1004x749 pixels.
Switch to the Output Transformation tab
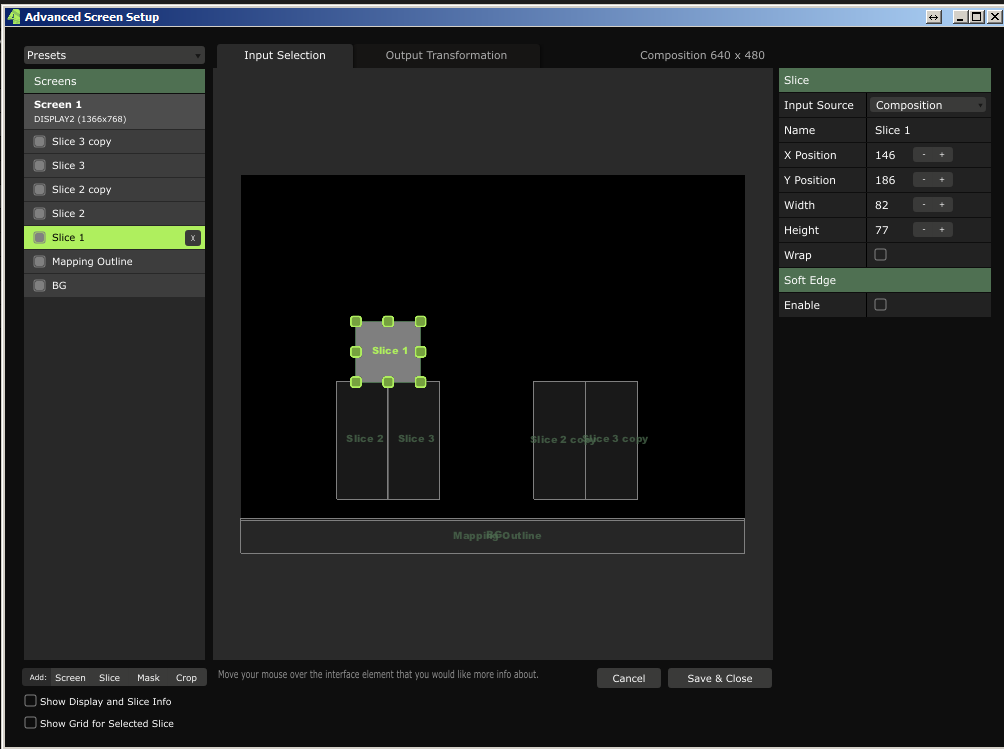(446, 56)
